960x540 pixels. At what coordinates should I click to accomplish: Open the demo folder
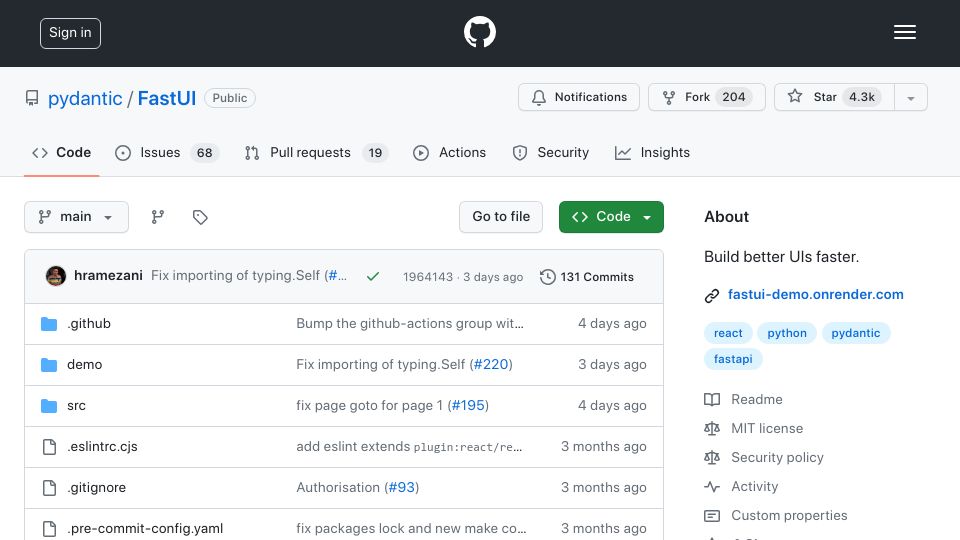84,364
